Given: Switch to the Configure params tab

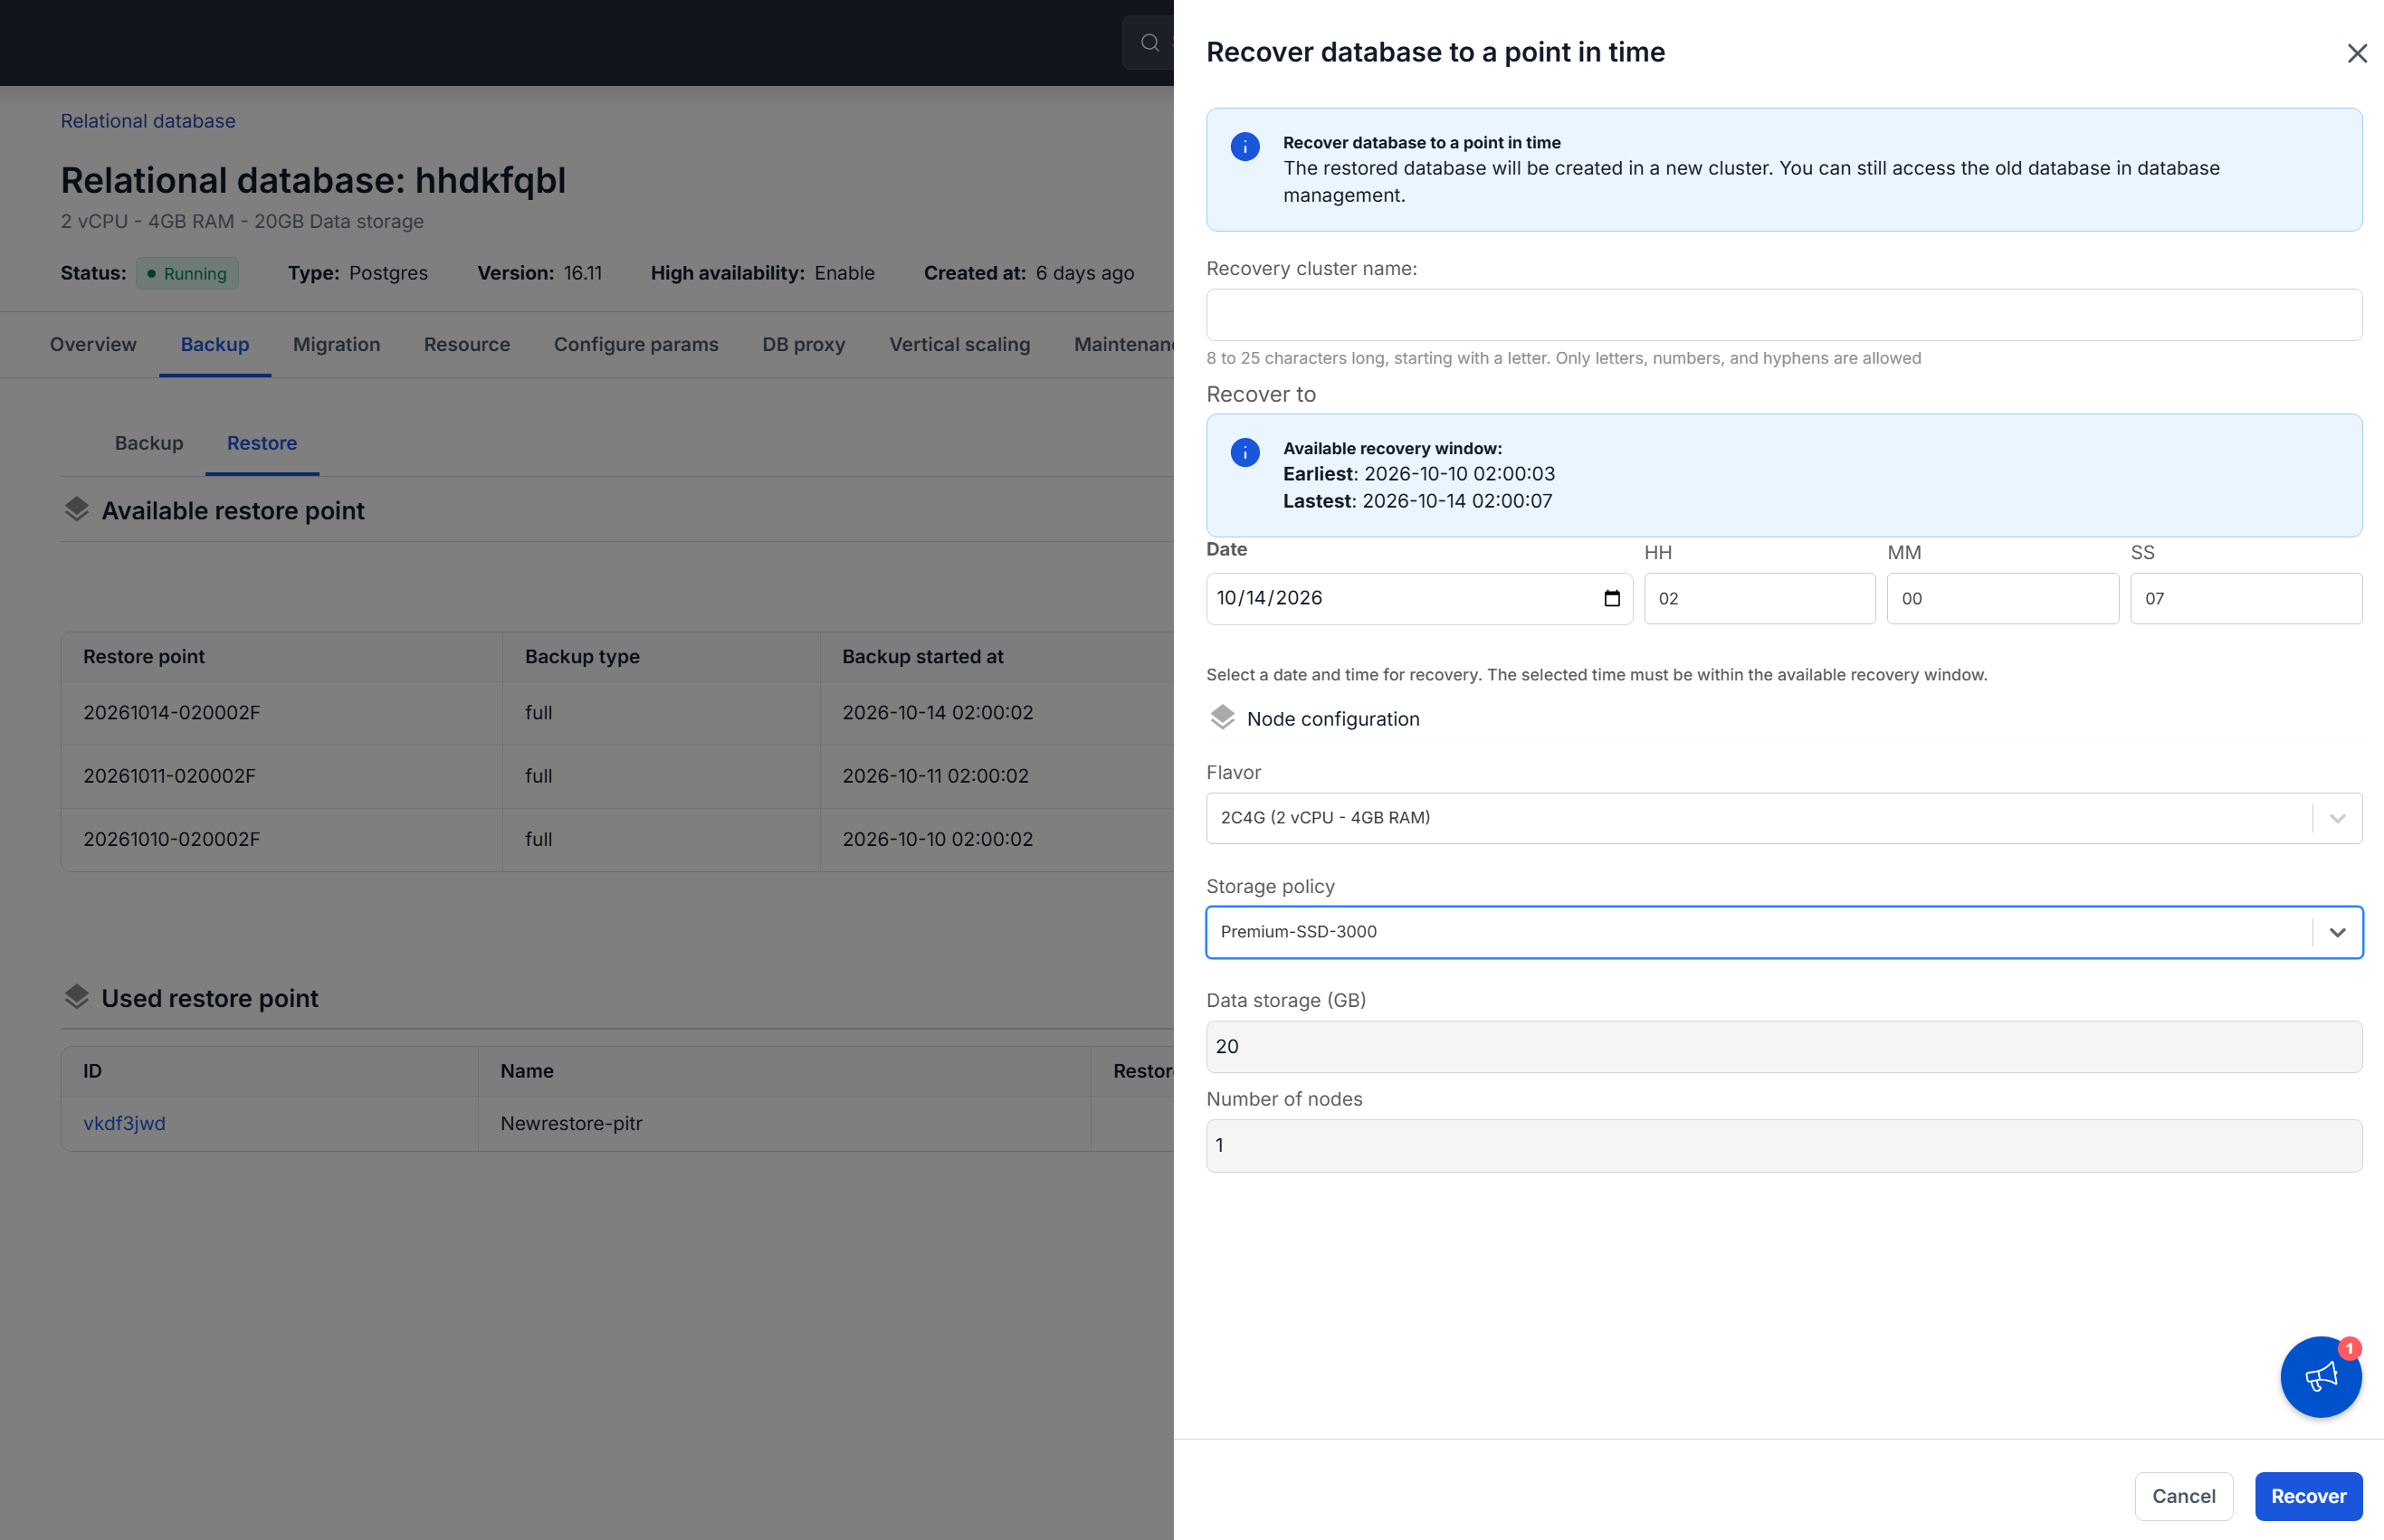Looking at the screenshot, I should pos(636,344).
